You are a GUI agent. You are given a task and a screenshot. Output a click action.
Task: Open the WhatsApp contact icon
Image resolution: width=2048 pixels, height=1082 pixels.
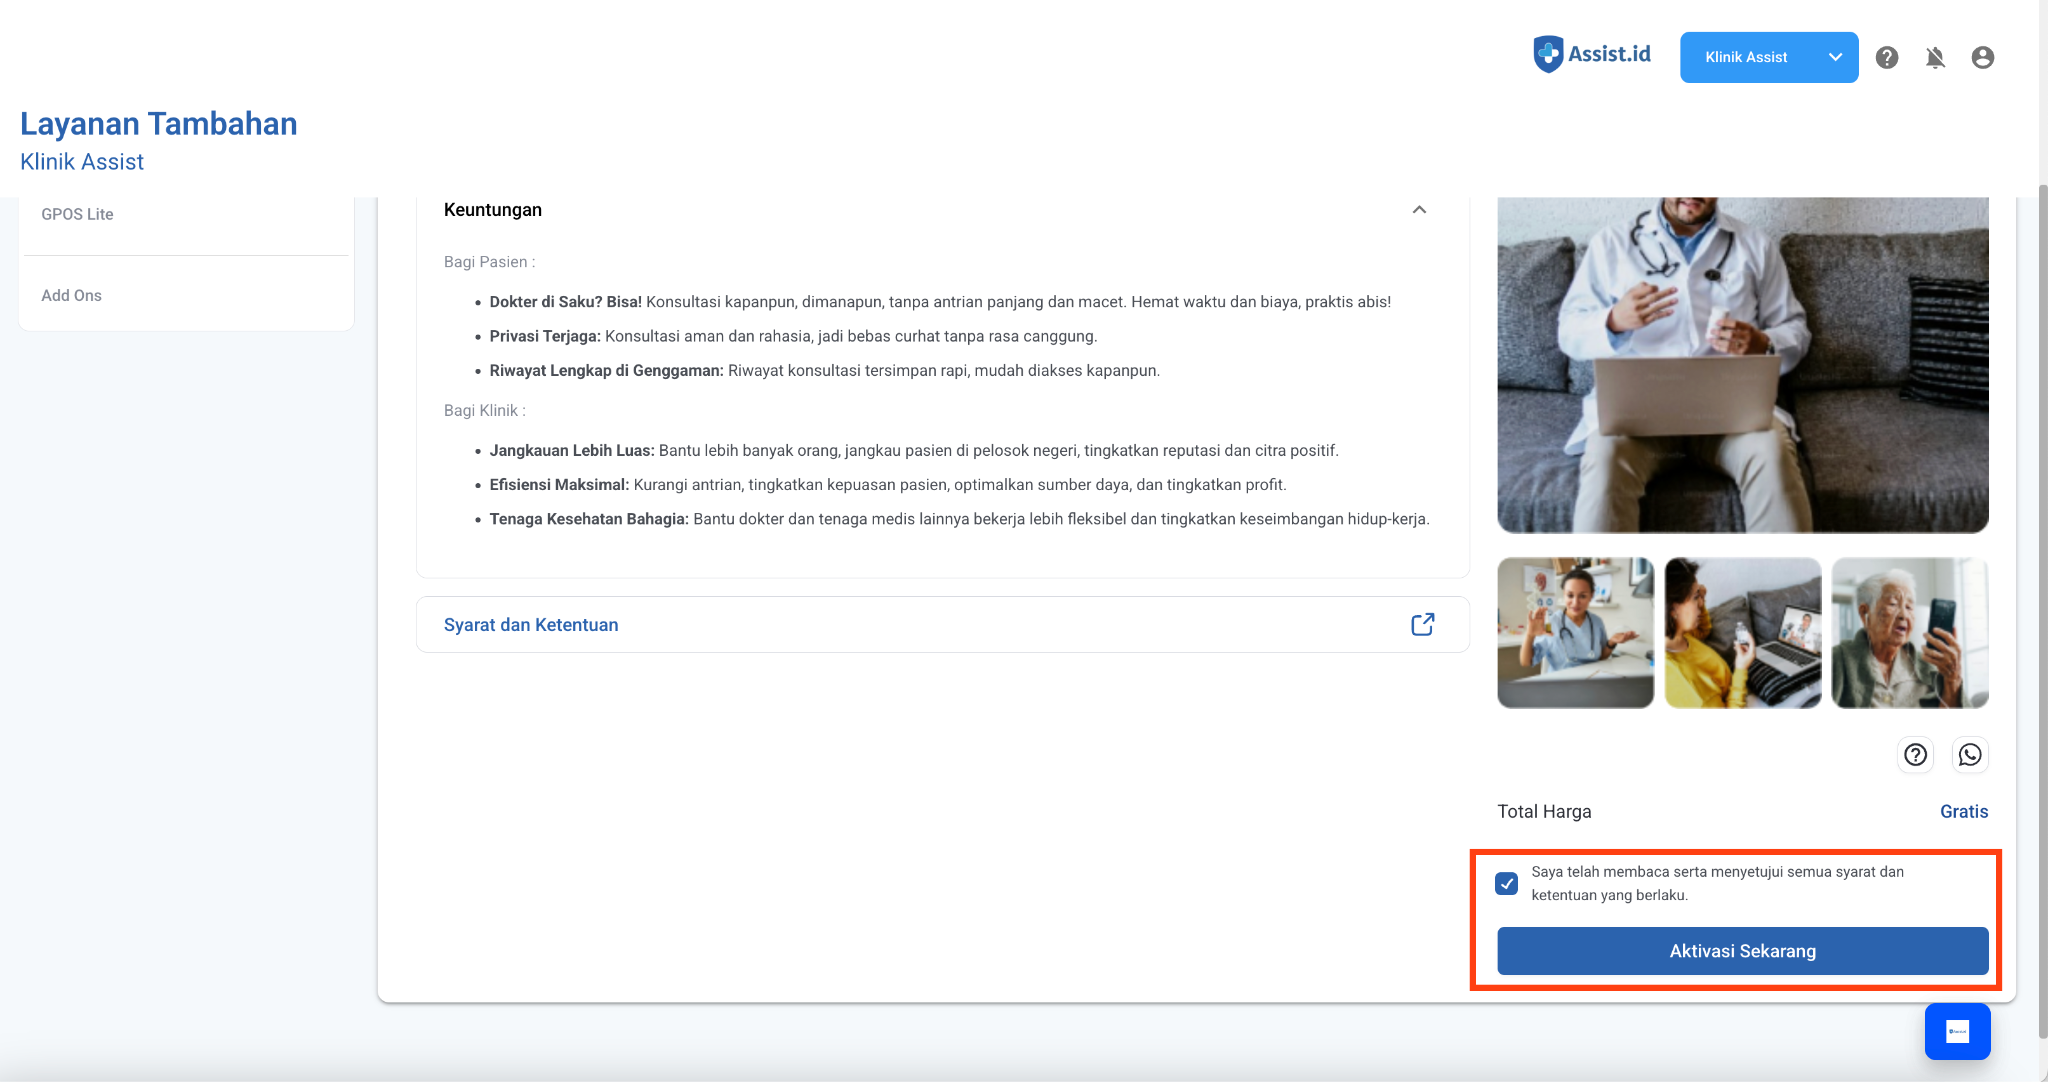click(x=1970, y=755)
